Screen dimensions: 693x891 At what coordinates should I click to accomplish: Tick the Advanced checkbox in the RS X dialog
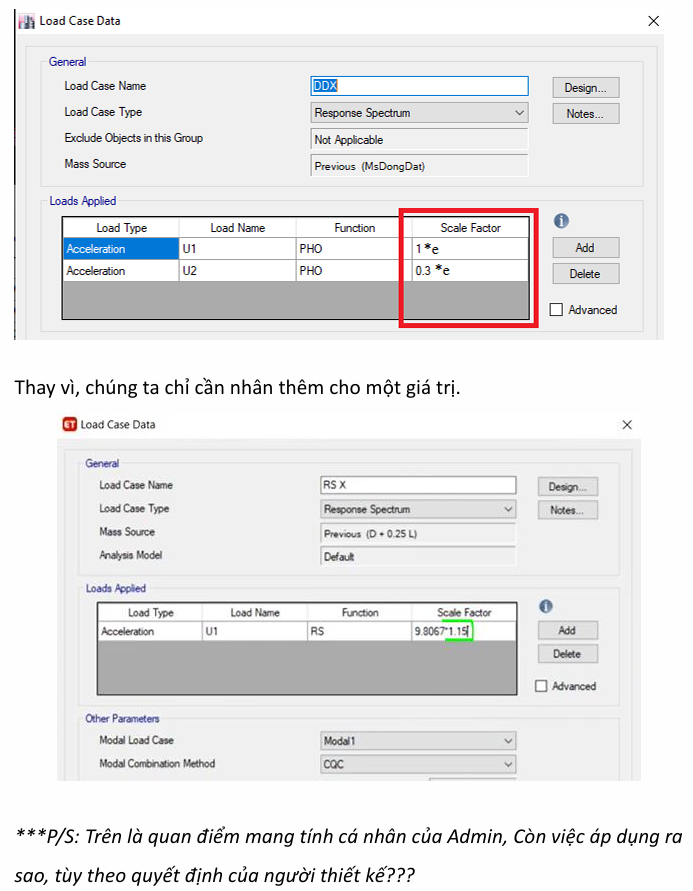click(542, 686)
